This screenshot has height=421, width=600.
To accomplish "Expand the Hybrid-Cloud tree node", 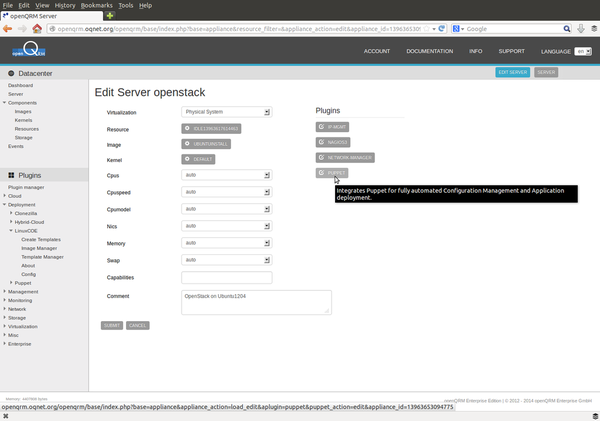I will [11, 222].
